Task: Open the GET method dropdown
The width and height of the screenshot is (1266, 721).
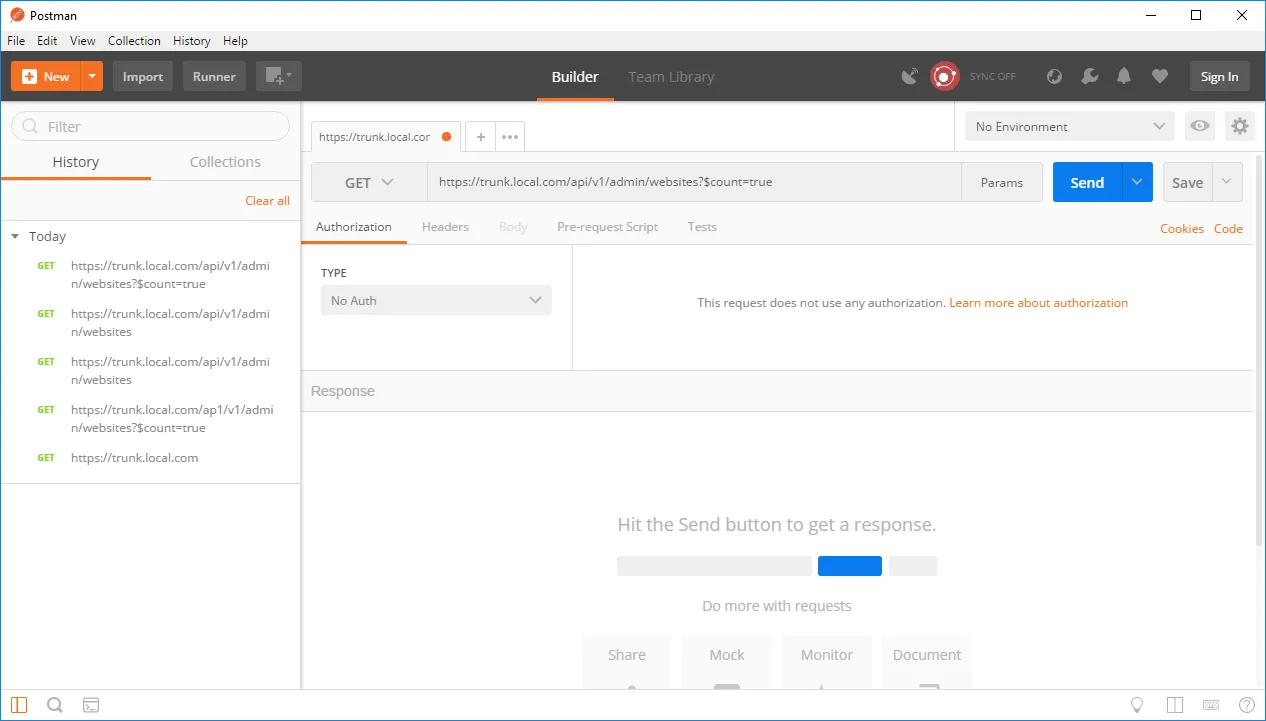Action: coord(369,182)
